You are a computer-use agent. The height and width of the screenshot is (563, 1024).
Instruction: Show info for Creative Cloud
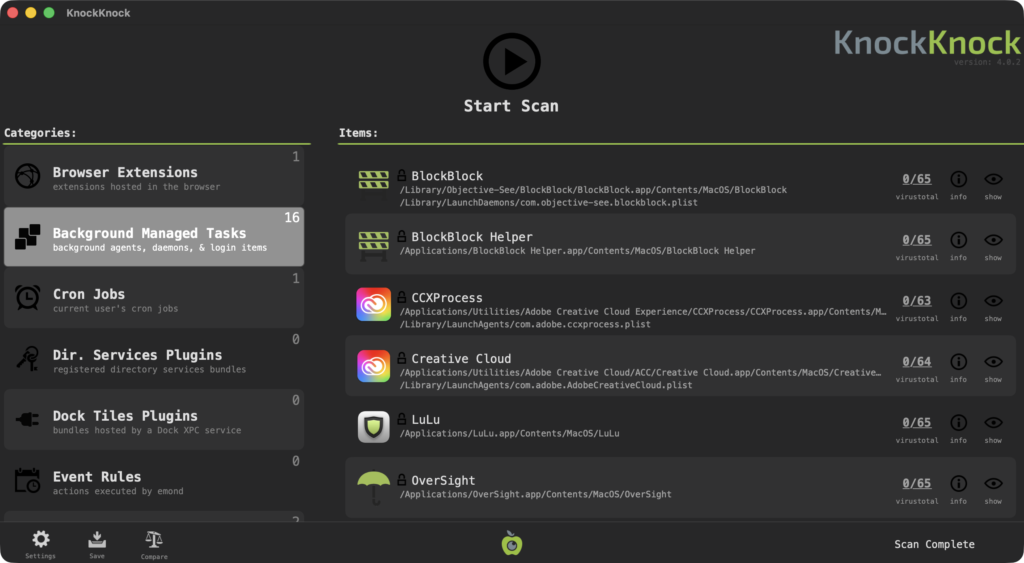(x=958, y=361)
